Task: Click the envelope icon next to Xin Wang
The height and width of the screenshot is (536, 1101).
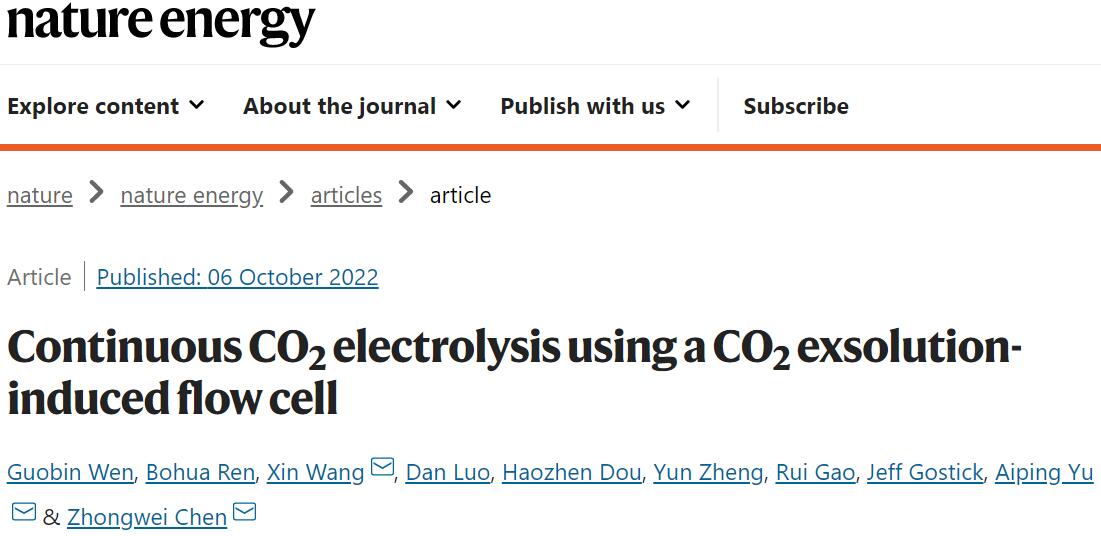Action: pos(382,468)
